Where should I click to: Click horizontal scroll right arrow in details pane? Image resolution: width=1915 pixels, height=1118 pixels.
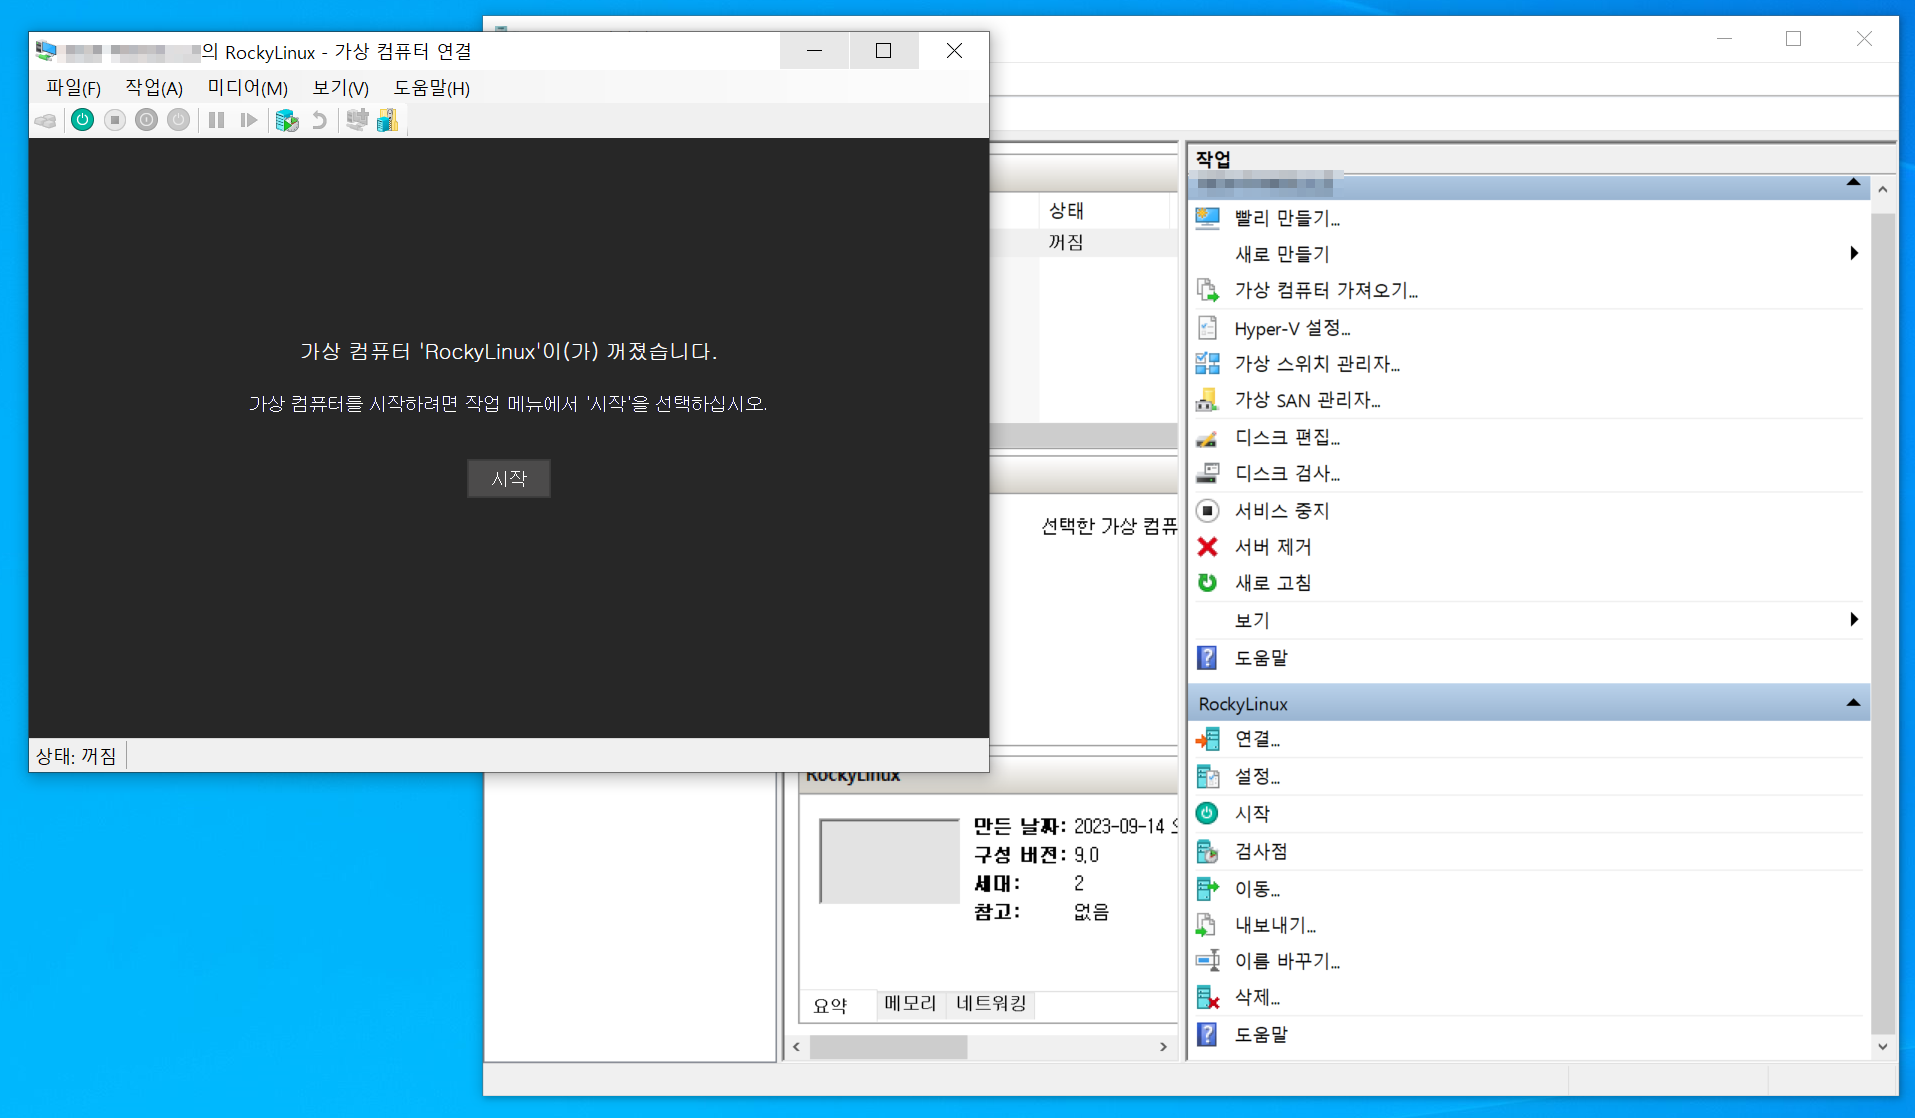point(1163,1047)
